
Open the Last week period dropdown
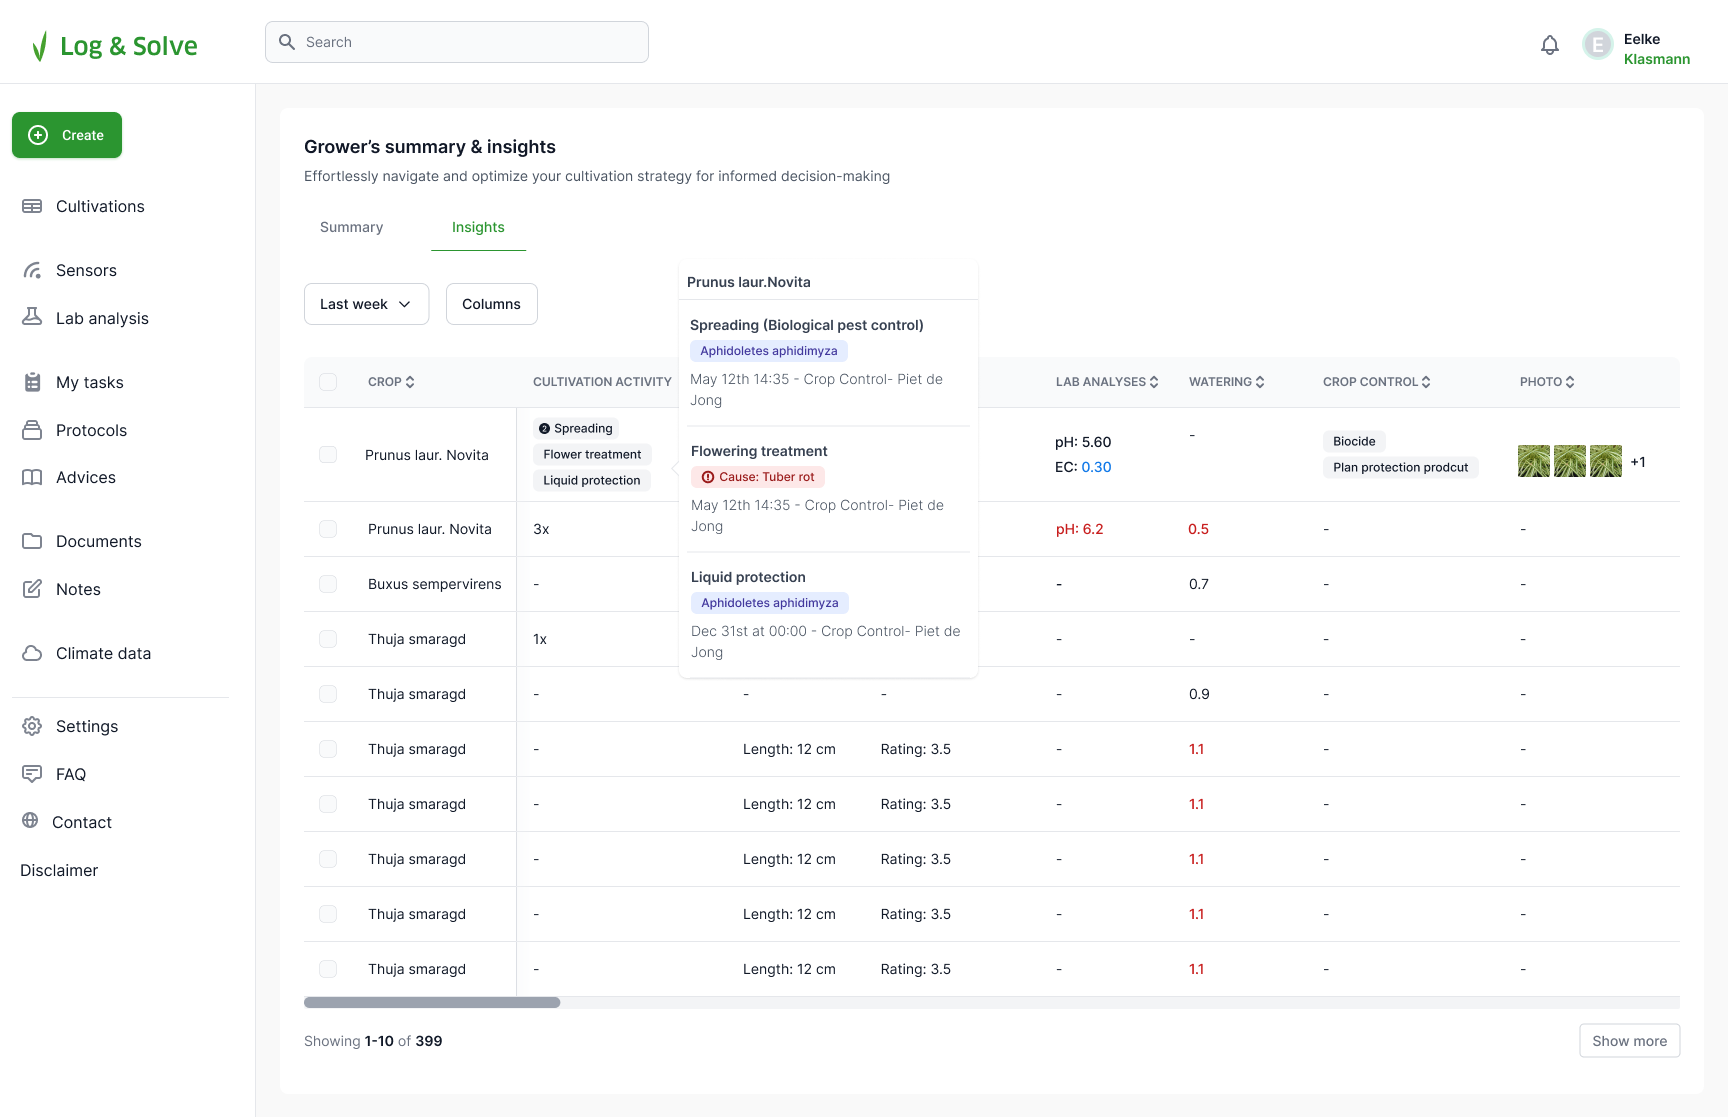point(366,304)
